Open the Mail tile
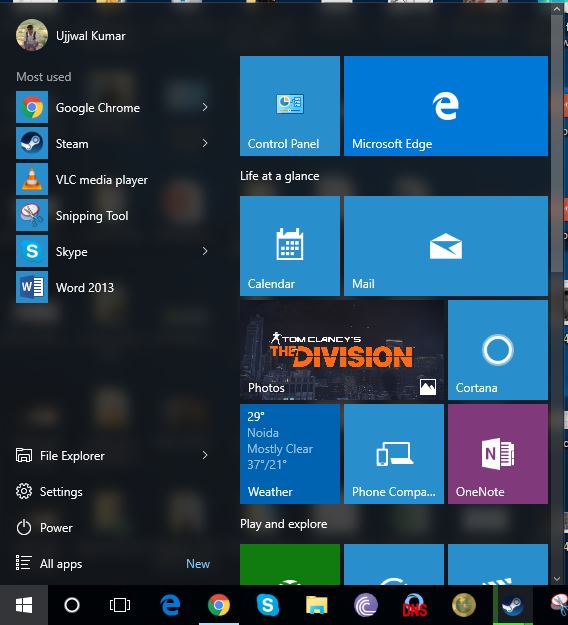568x625 pixels. click(x=446, y=246)
